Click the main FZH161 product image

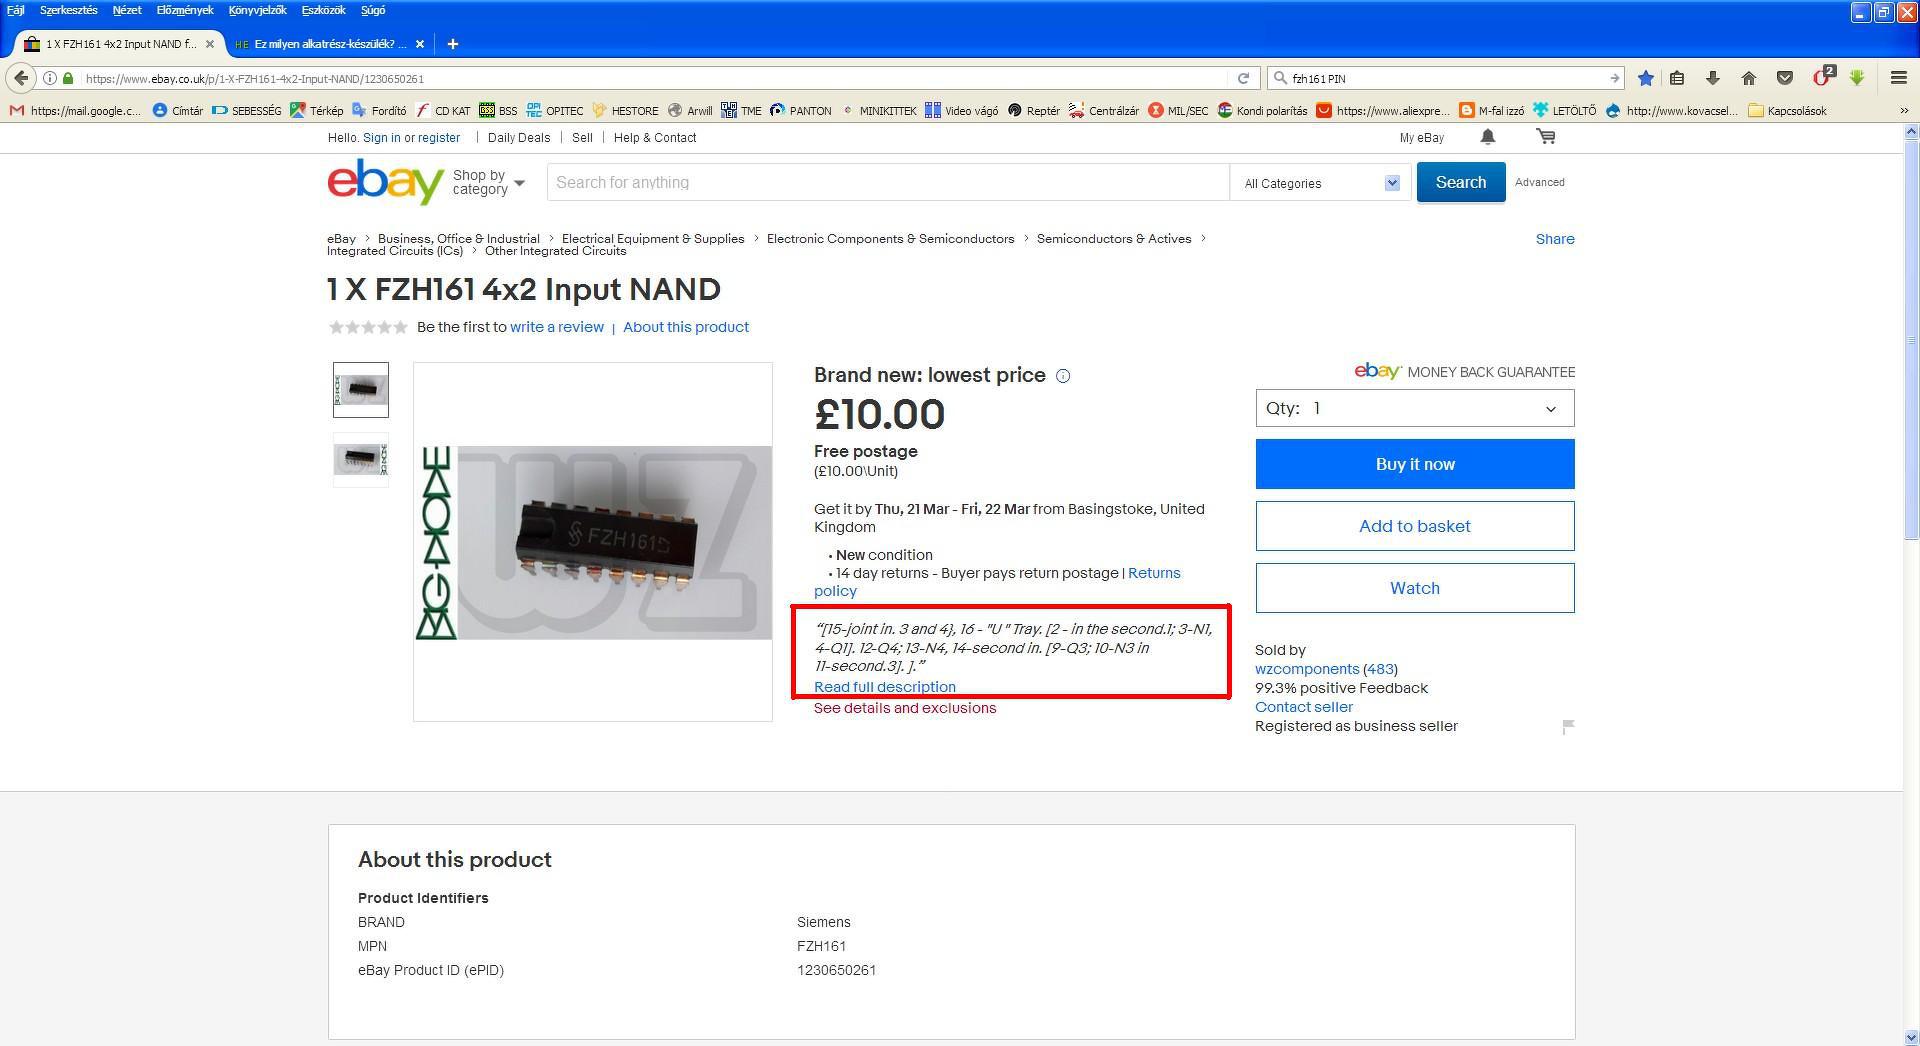593,542
